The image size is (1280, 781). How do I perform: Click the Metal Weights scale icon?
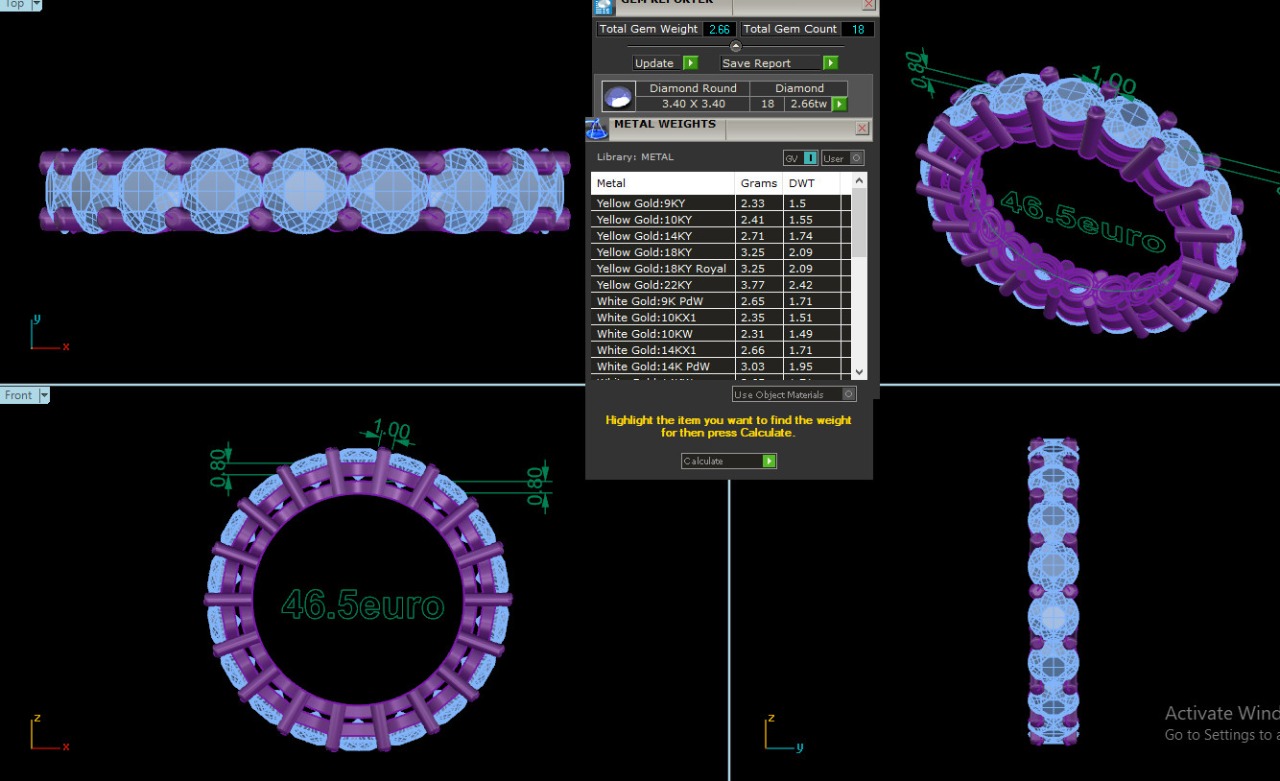596,129
